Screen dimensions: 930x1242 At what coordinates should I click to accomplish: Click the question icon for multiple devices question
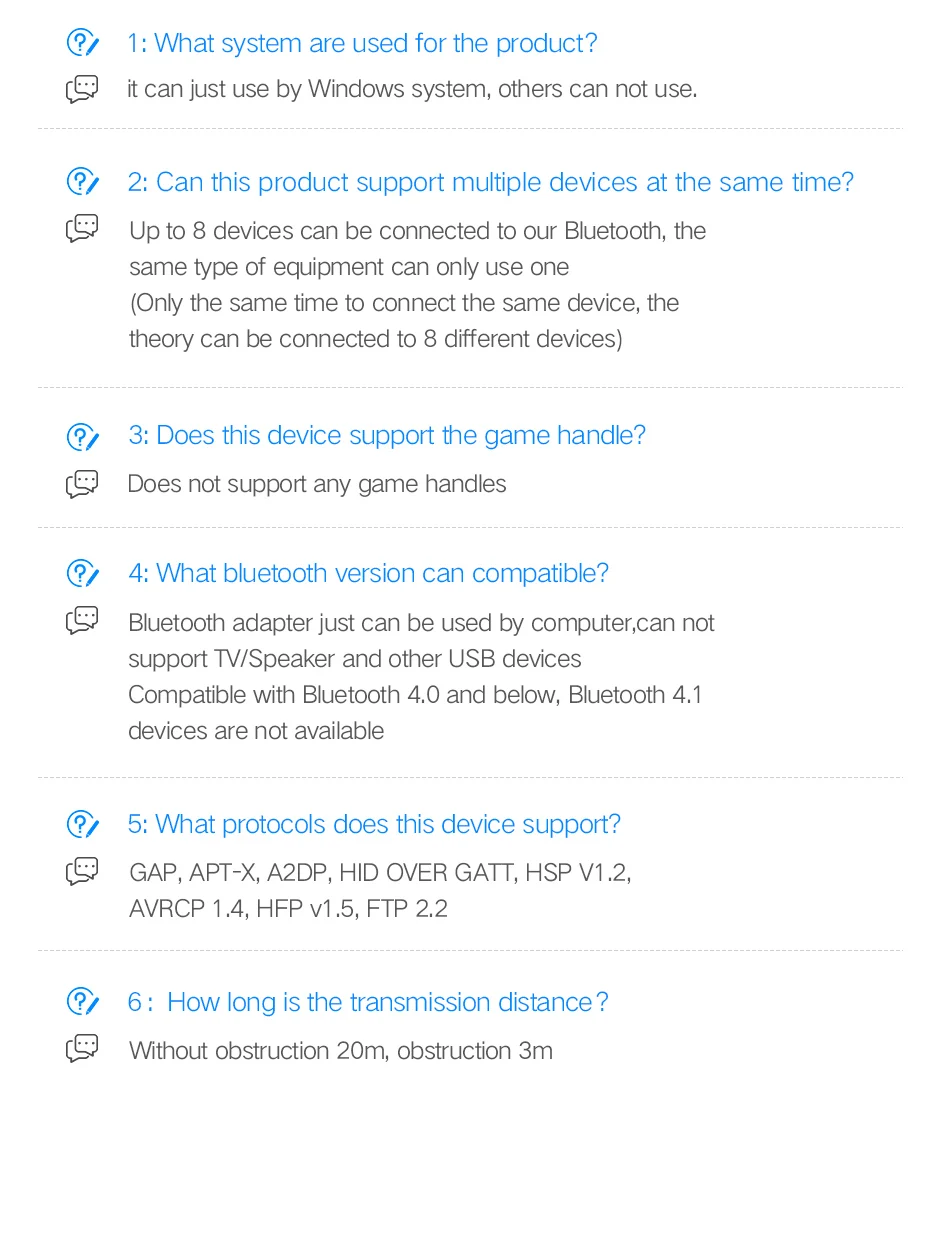[x=82, y=182]
